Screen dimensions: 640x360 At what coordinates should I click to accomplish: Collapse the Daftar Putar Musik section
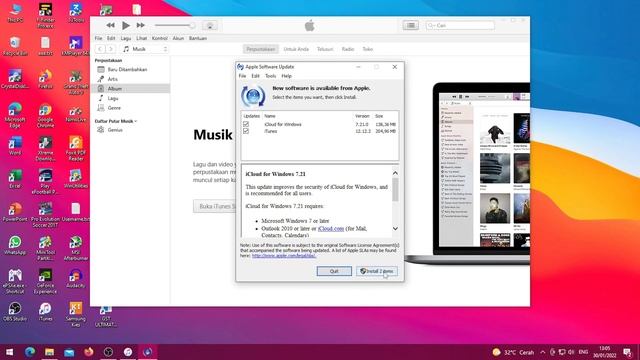coord(116,121)
